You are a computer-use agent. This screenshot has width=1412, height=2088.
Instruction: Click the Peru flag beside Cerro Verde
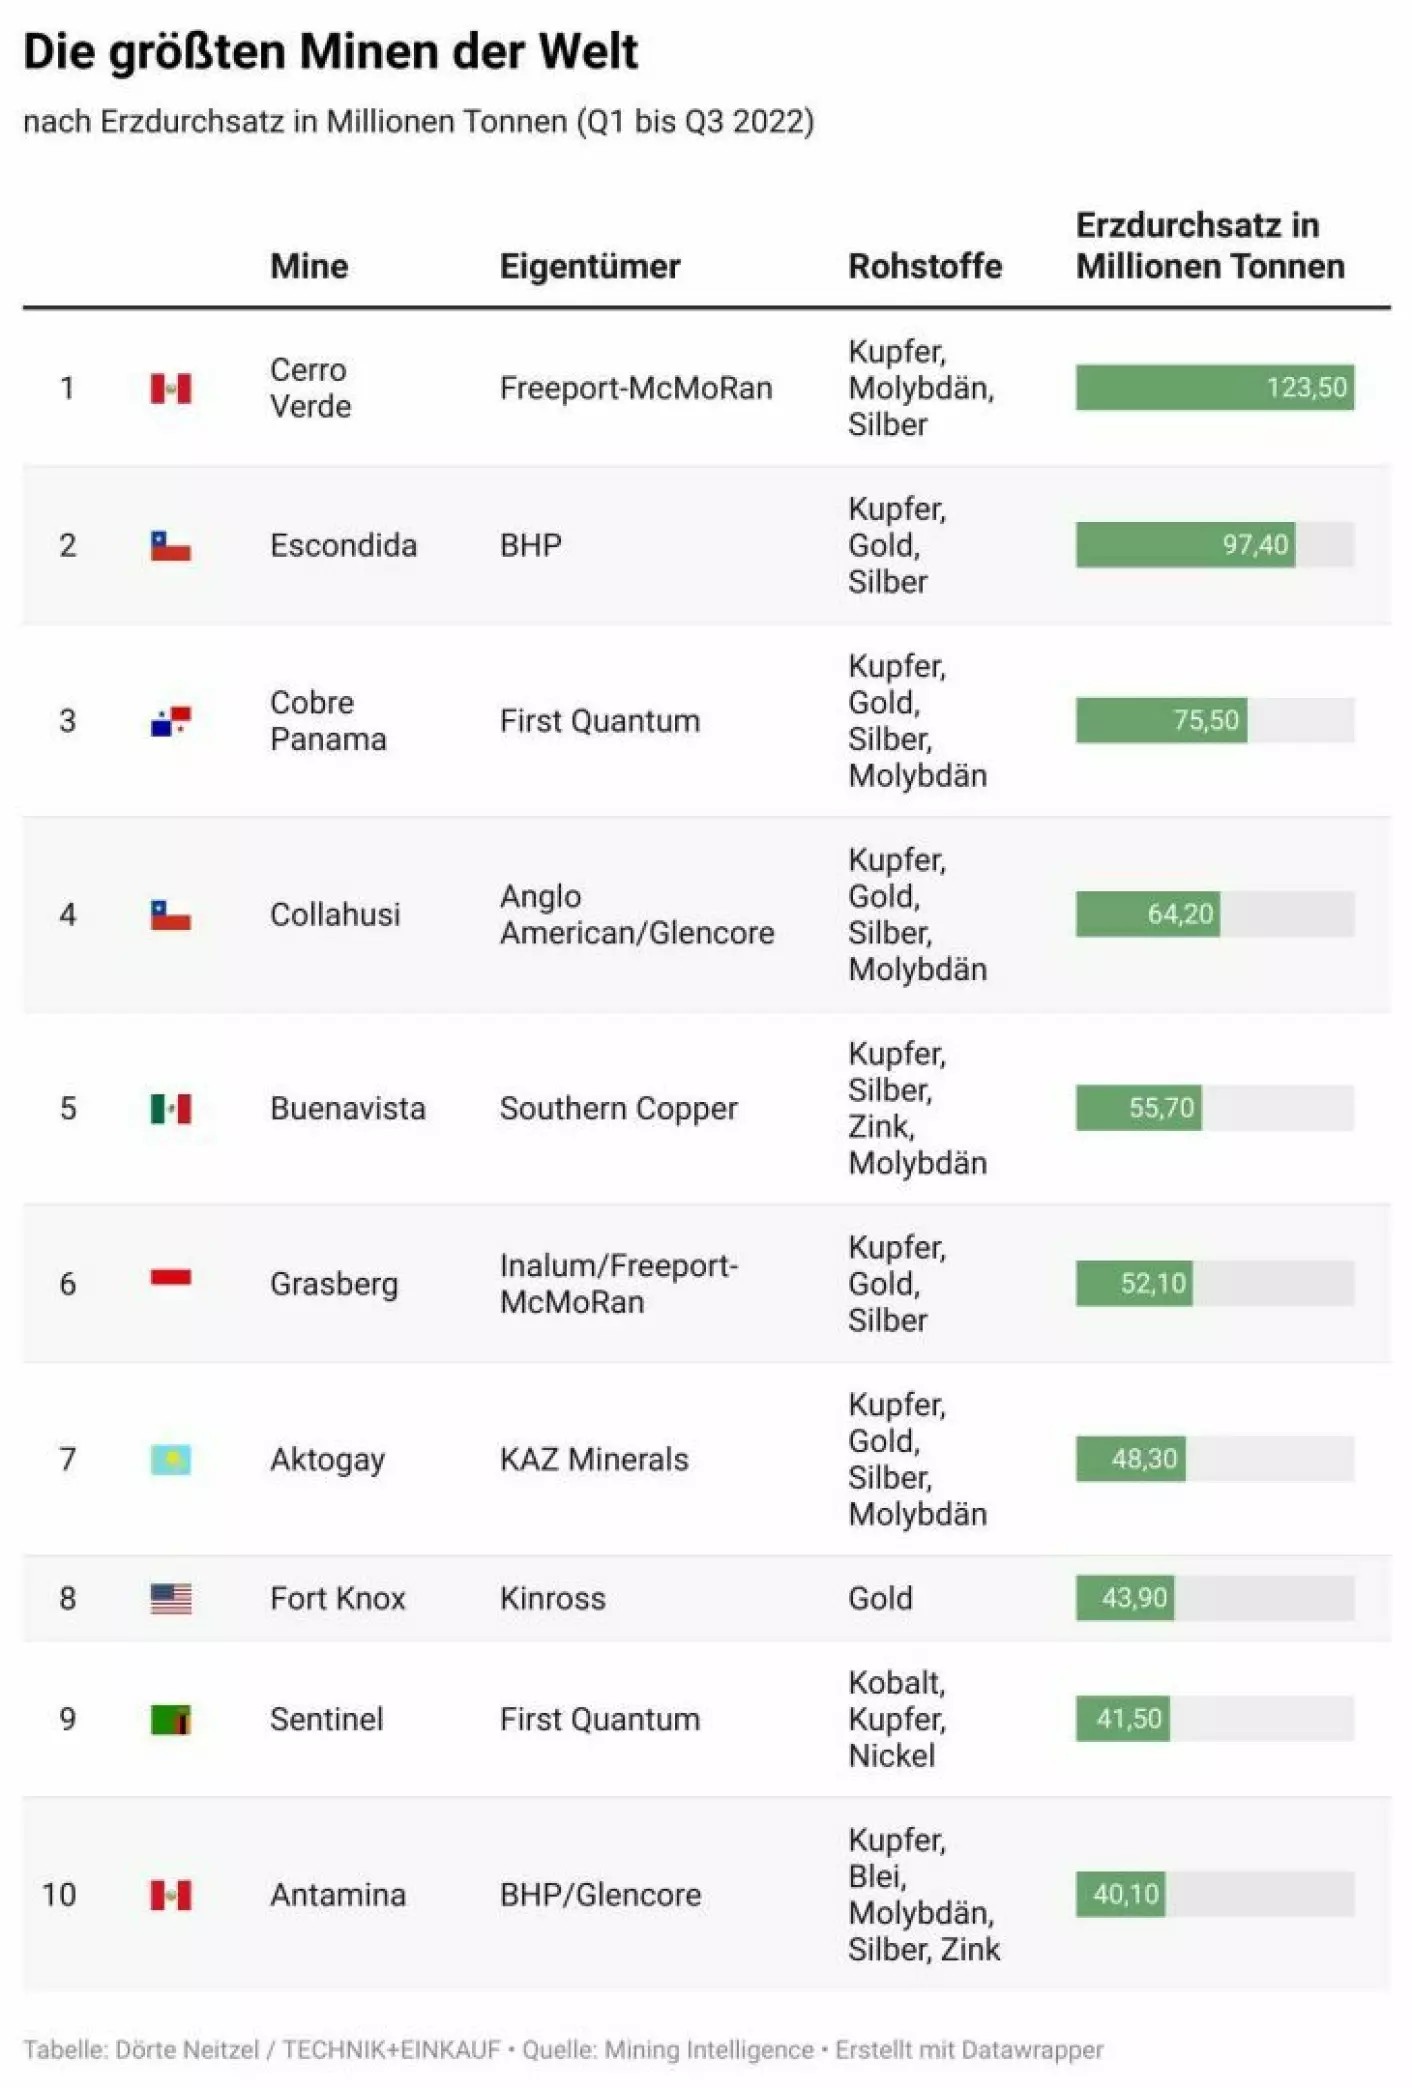click(171, 388)
